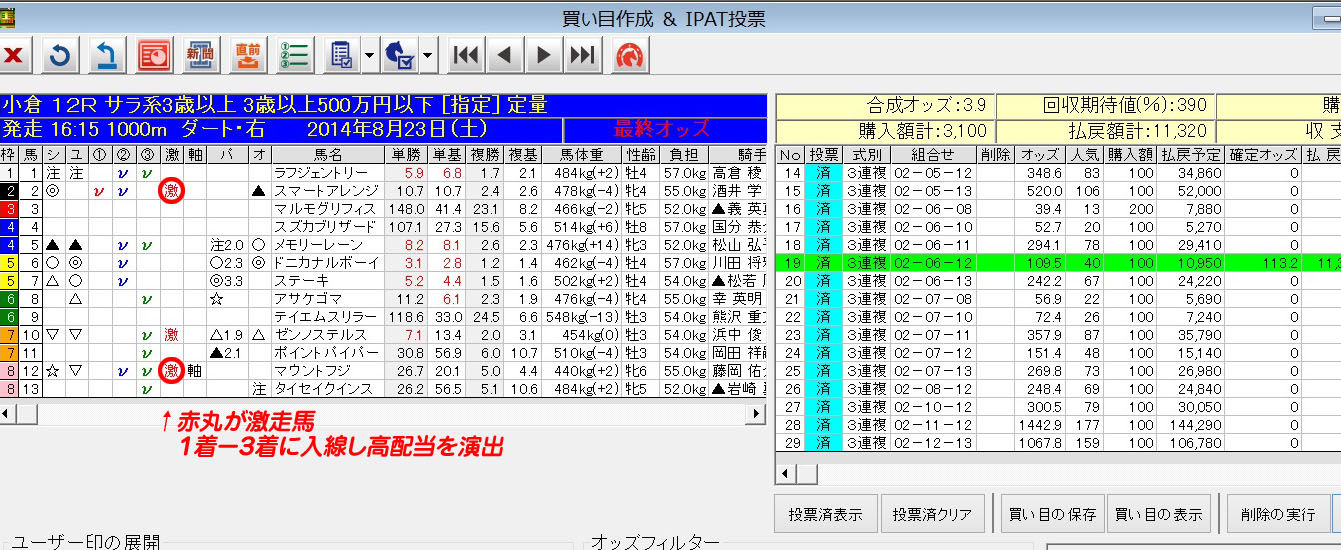The height and width of the screenshot is (550, 1341).
Task: Click the 馬名 column header
Action: pos(327,155)
